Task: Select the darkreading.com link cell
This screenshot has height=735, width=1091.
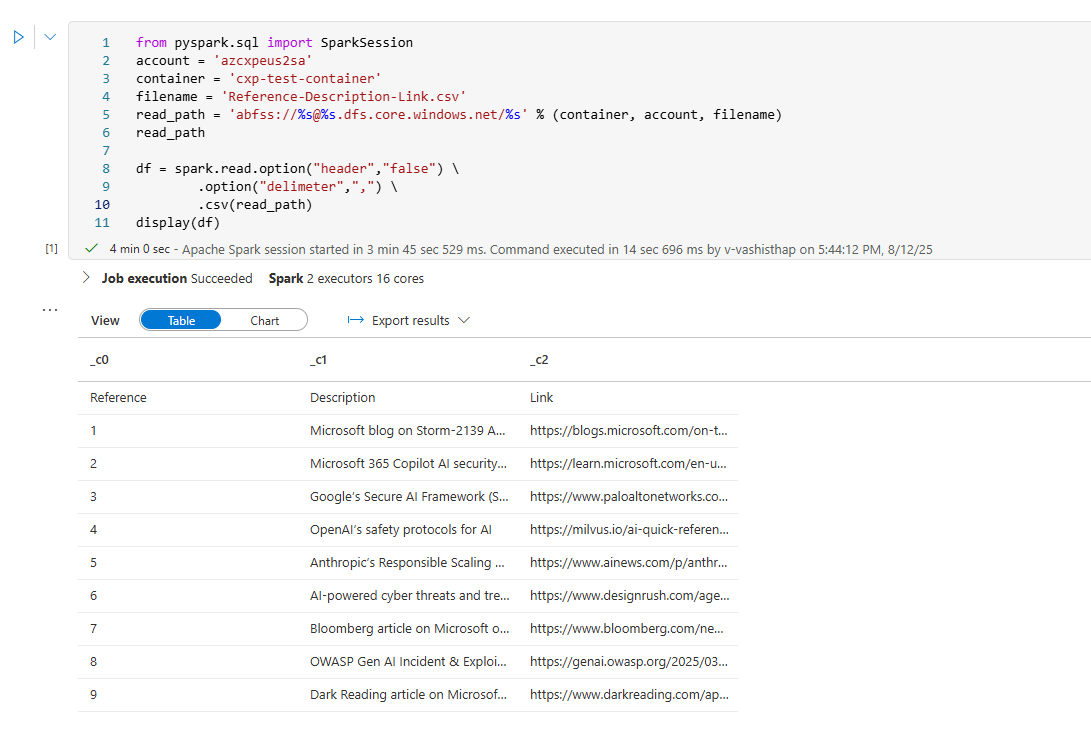Action: pyautogui.click(x=630, y=695)
